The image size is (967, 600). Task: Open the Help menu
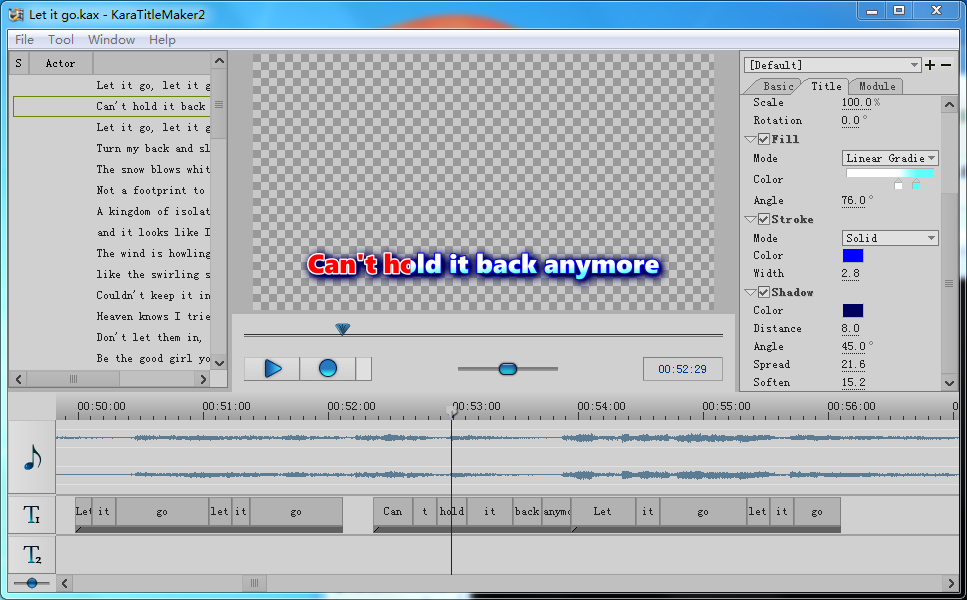[x=162, y=39]
